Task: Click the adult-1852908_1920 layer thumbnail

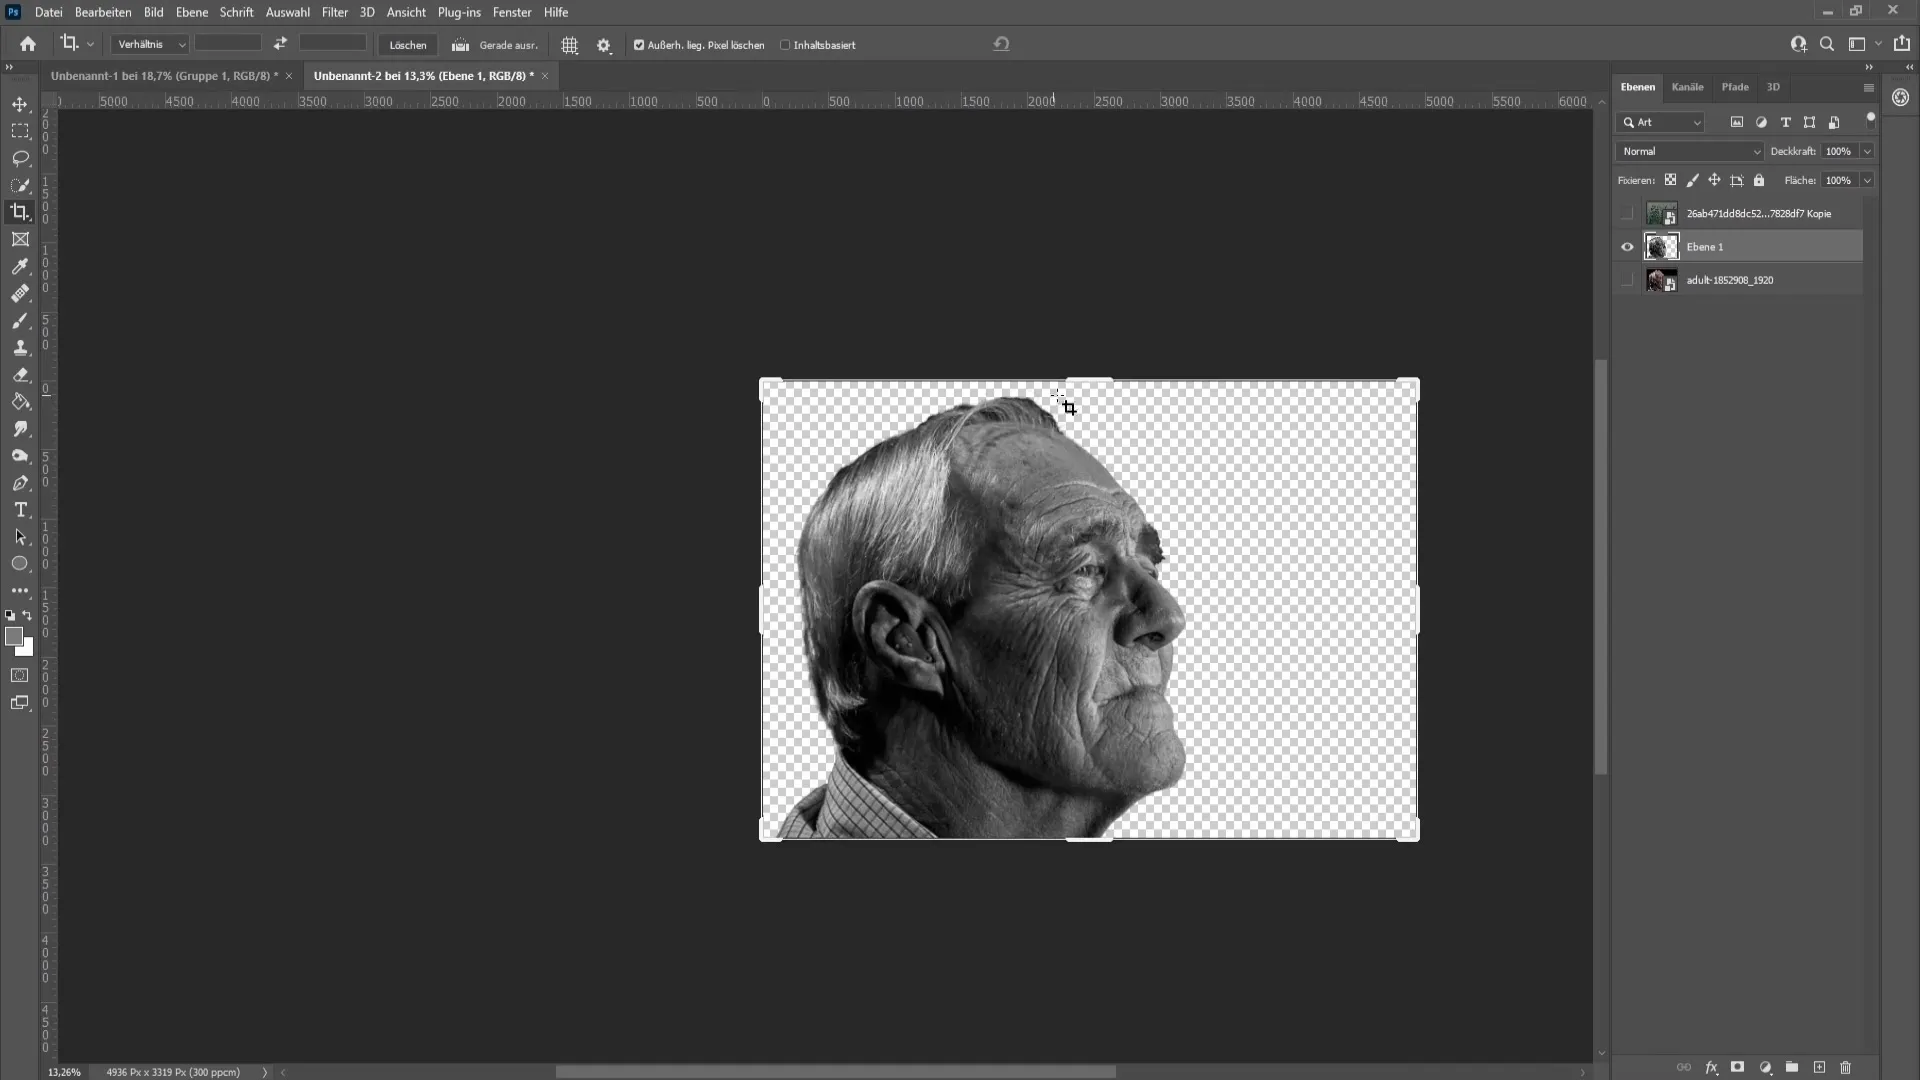Action: pos(1660,280)
